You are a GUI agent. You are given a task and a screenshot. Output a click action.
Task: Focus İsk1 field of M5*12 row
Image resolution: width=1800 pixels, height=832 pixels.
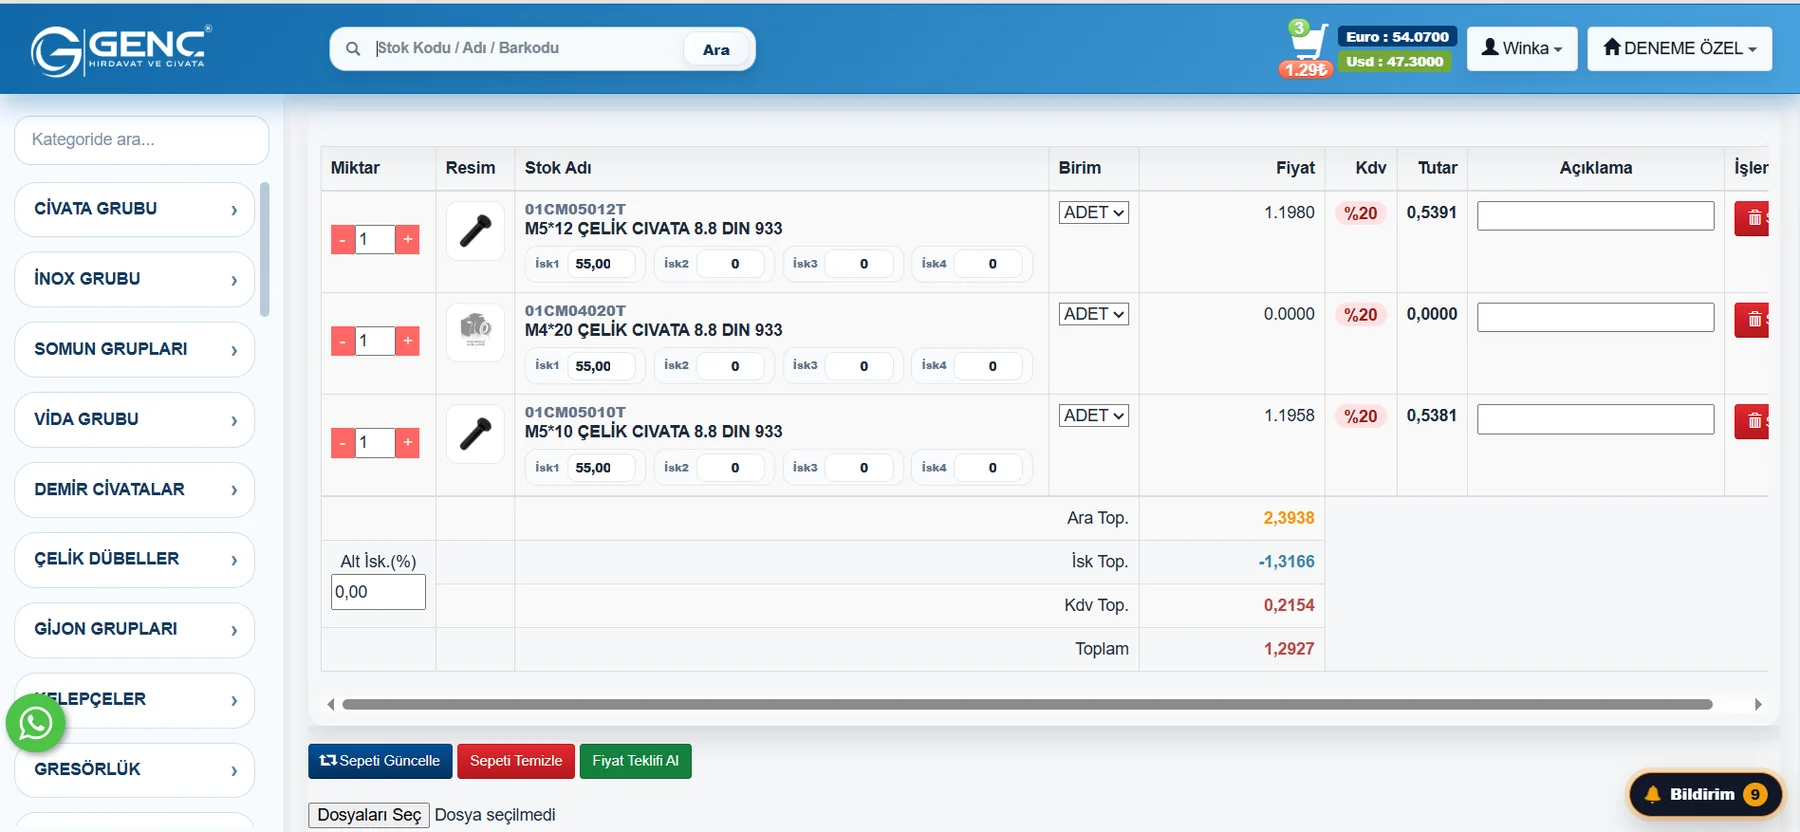coord(600,264)
